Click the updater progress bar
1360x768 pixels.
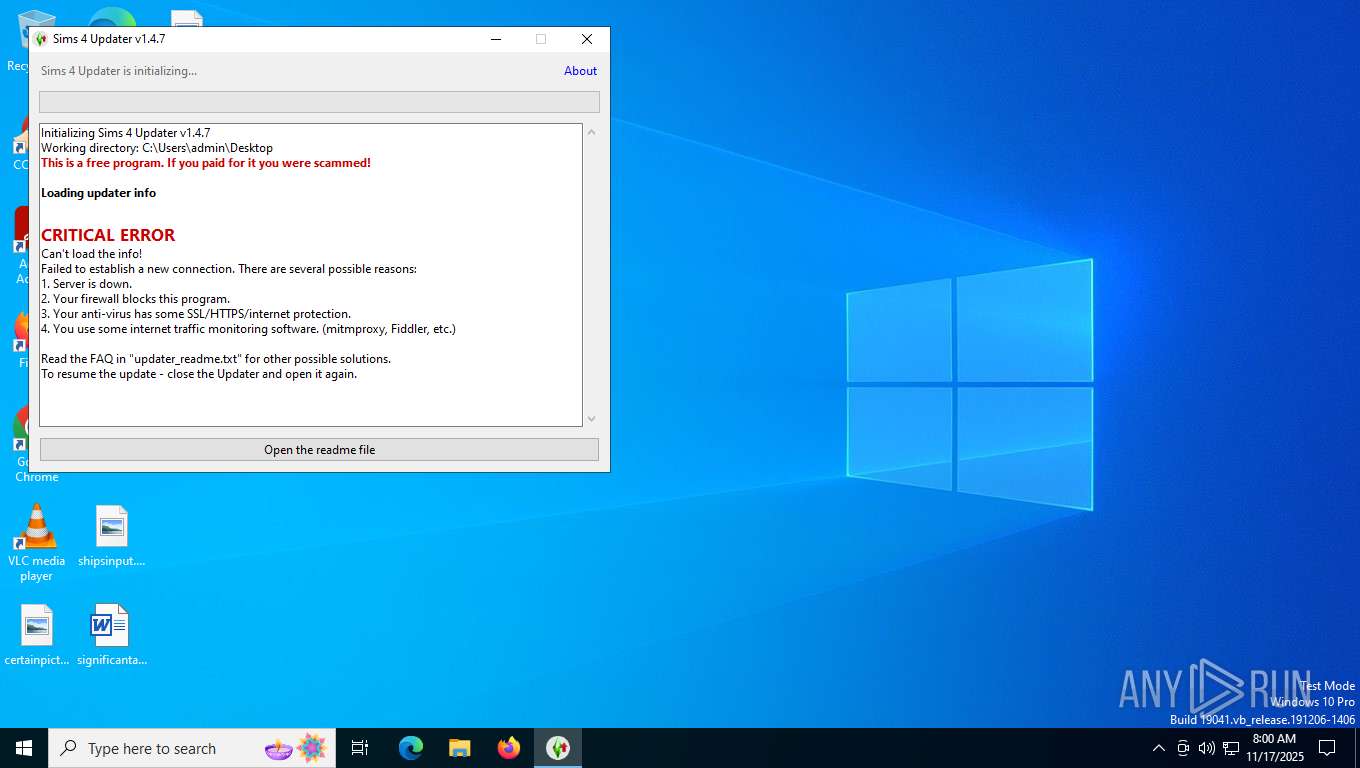(x=319, y=102)
